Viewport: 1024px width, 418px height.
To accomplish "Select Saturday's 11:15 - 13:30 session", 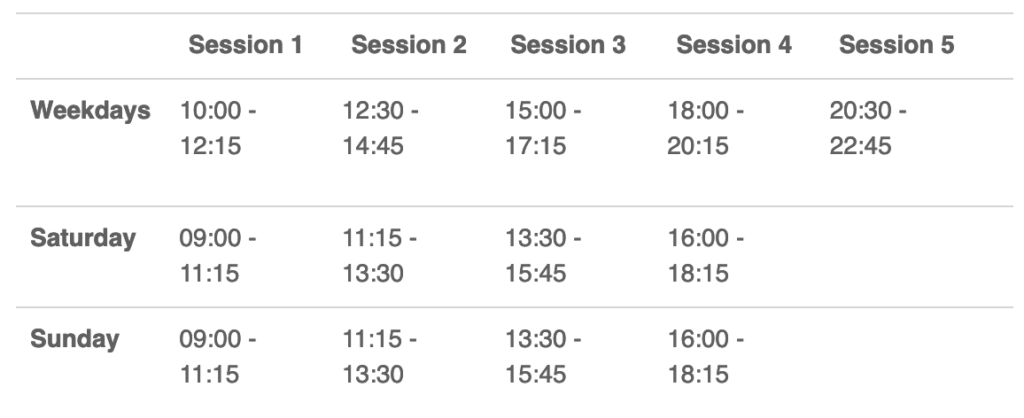I will click(x=380, y=255).
